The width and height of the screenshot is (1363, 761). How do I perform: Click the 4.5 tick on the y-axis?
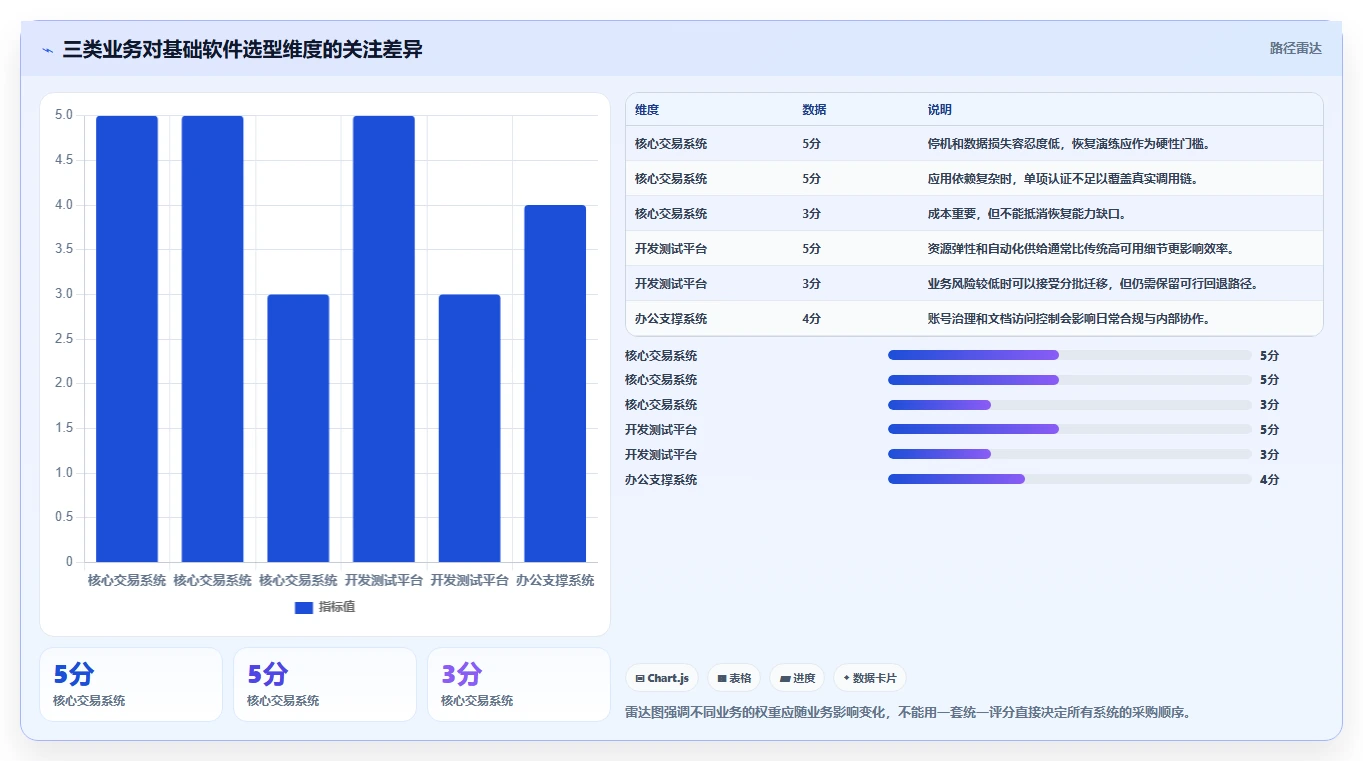[64, 160]
